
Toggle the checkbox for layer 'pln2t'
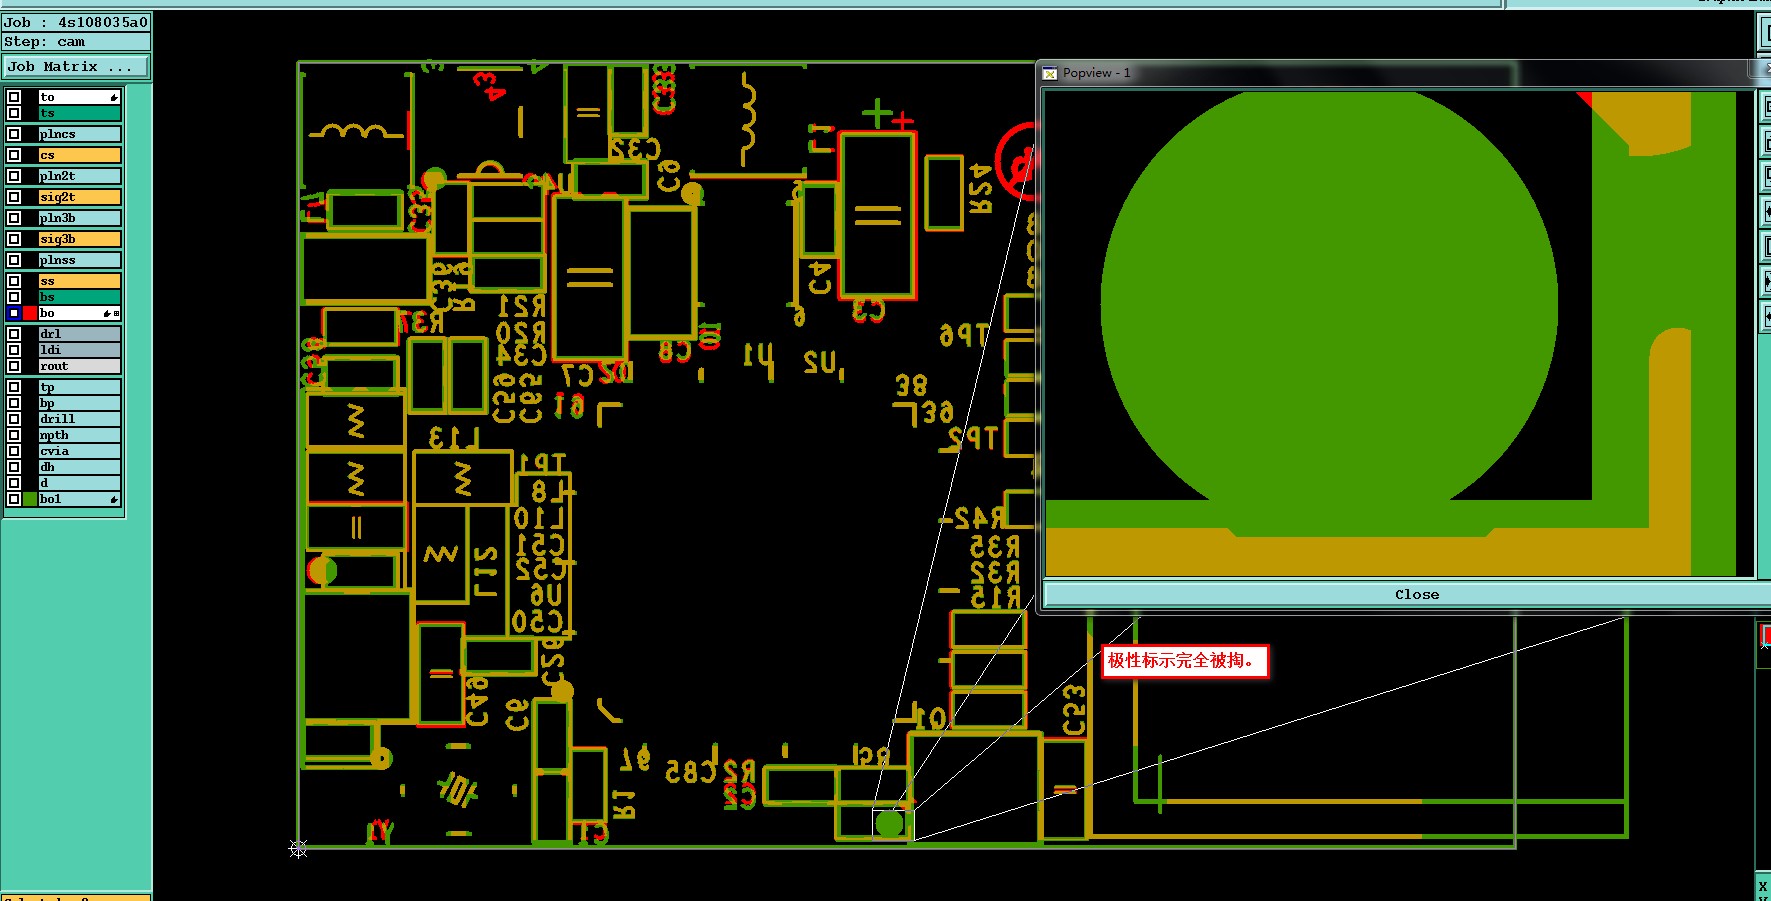pyautogui.click(x=14, y=176)
